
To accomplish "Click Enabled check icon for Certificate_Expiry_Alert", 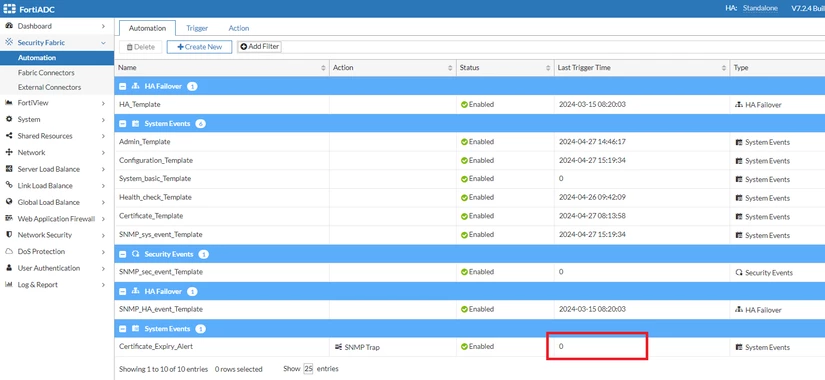I will click(x=464, y=347).
